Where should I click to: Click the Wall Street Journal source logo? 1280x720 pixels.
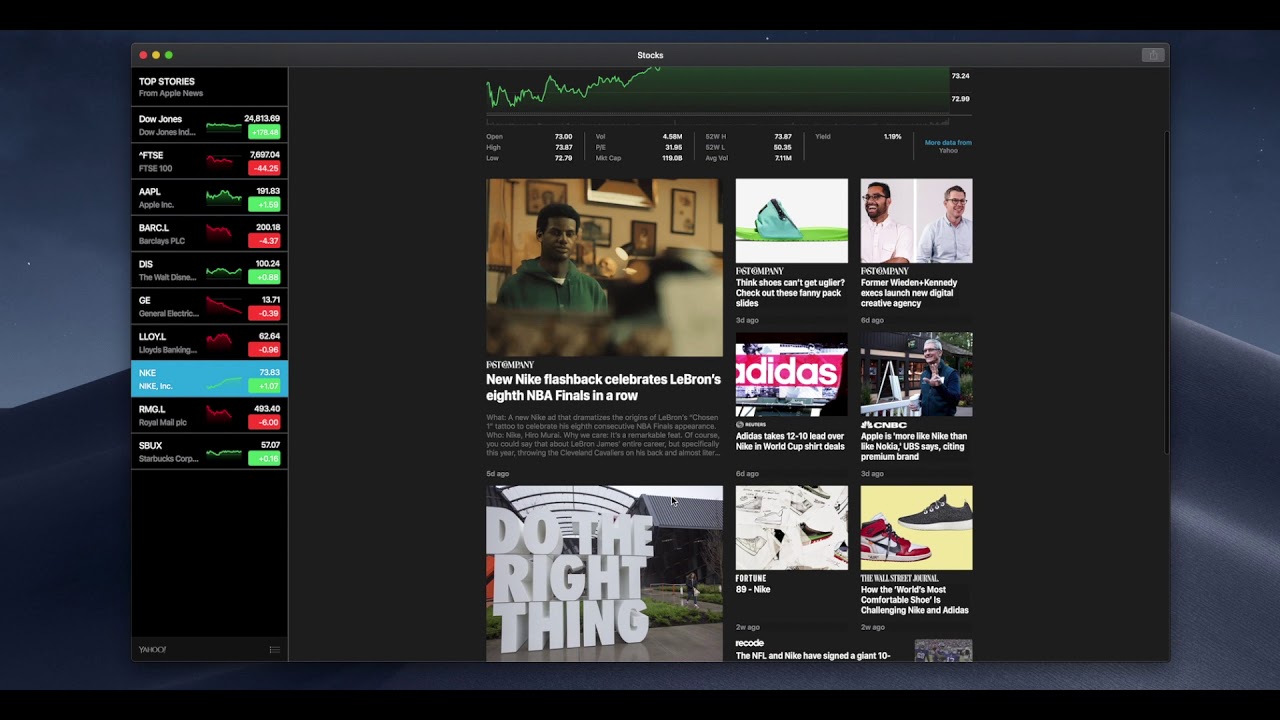(900, 578)
